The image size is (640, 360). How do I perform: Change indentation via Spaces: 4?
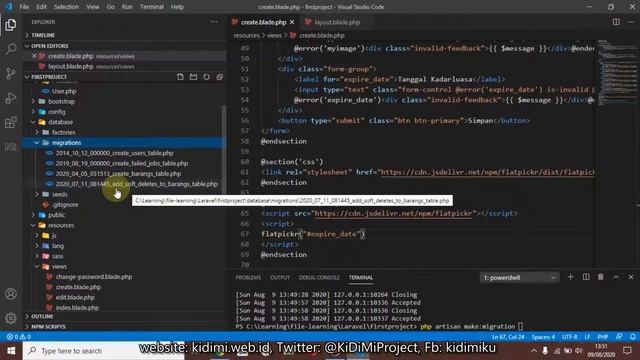[543, 337]
